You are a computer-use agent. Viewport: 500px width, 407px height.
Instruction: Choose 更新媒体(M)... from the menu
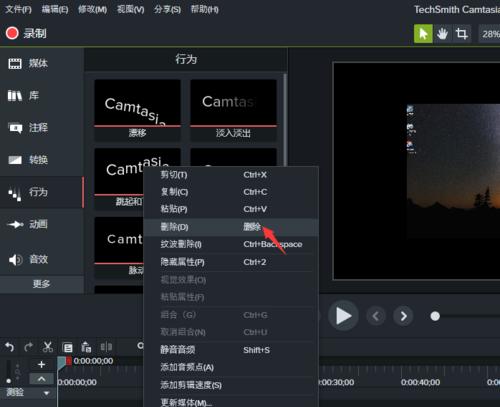point(231,402)
